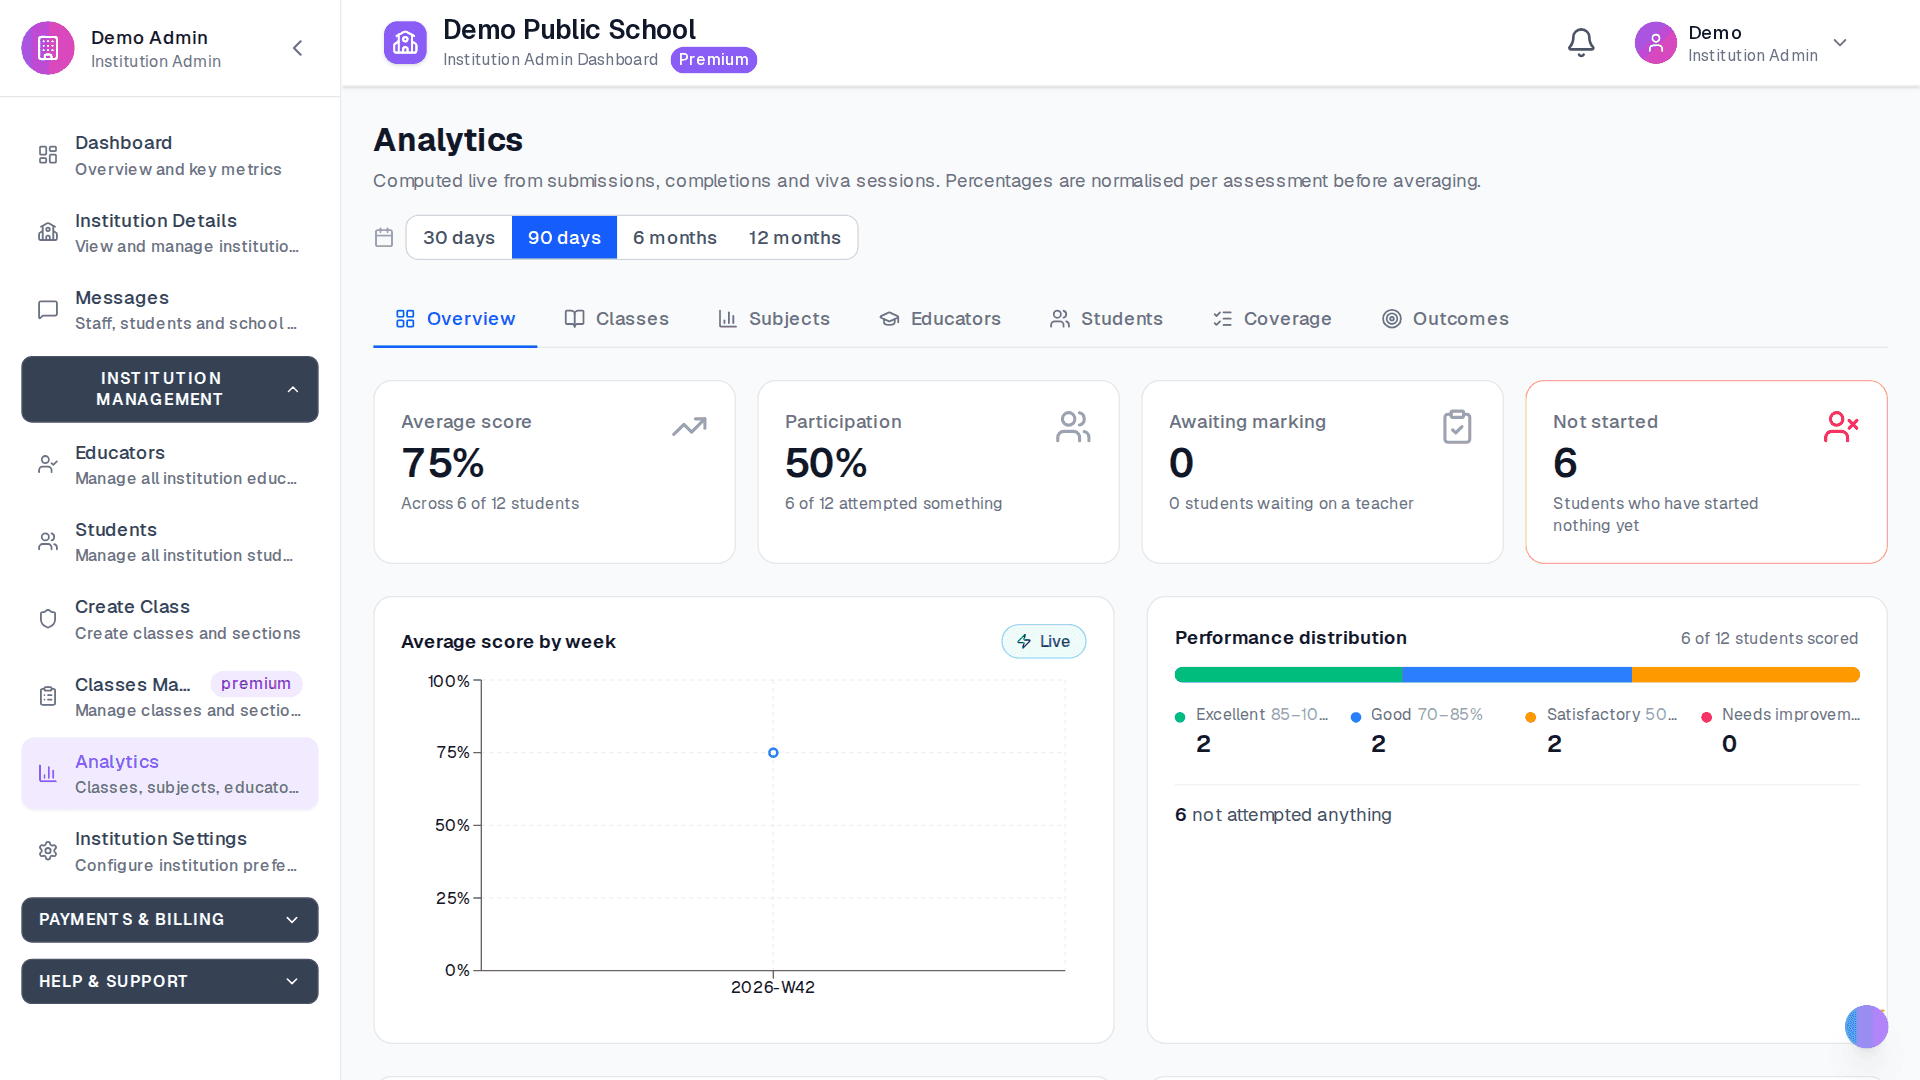Expand the Payments & Billing section
Screen dimensions: 1920x1080
click(x=170, y=920)
